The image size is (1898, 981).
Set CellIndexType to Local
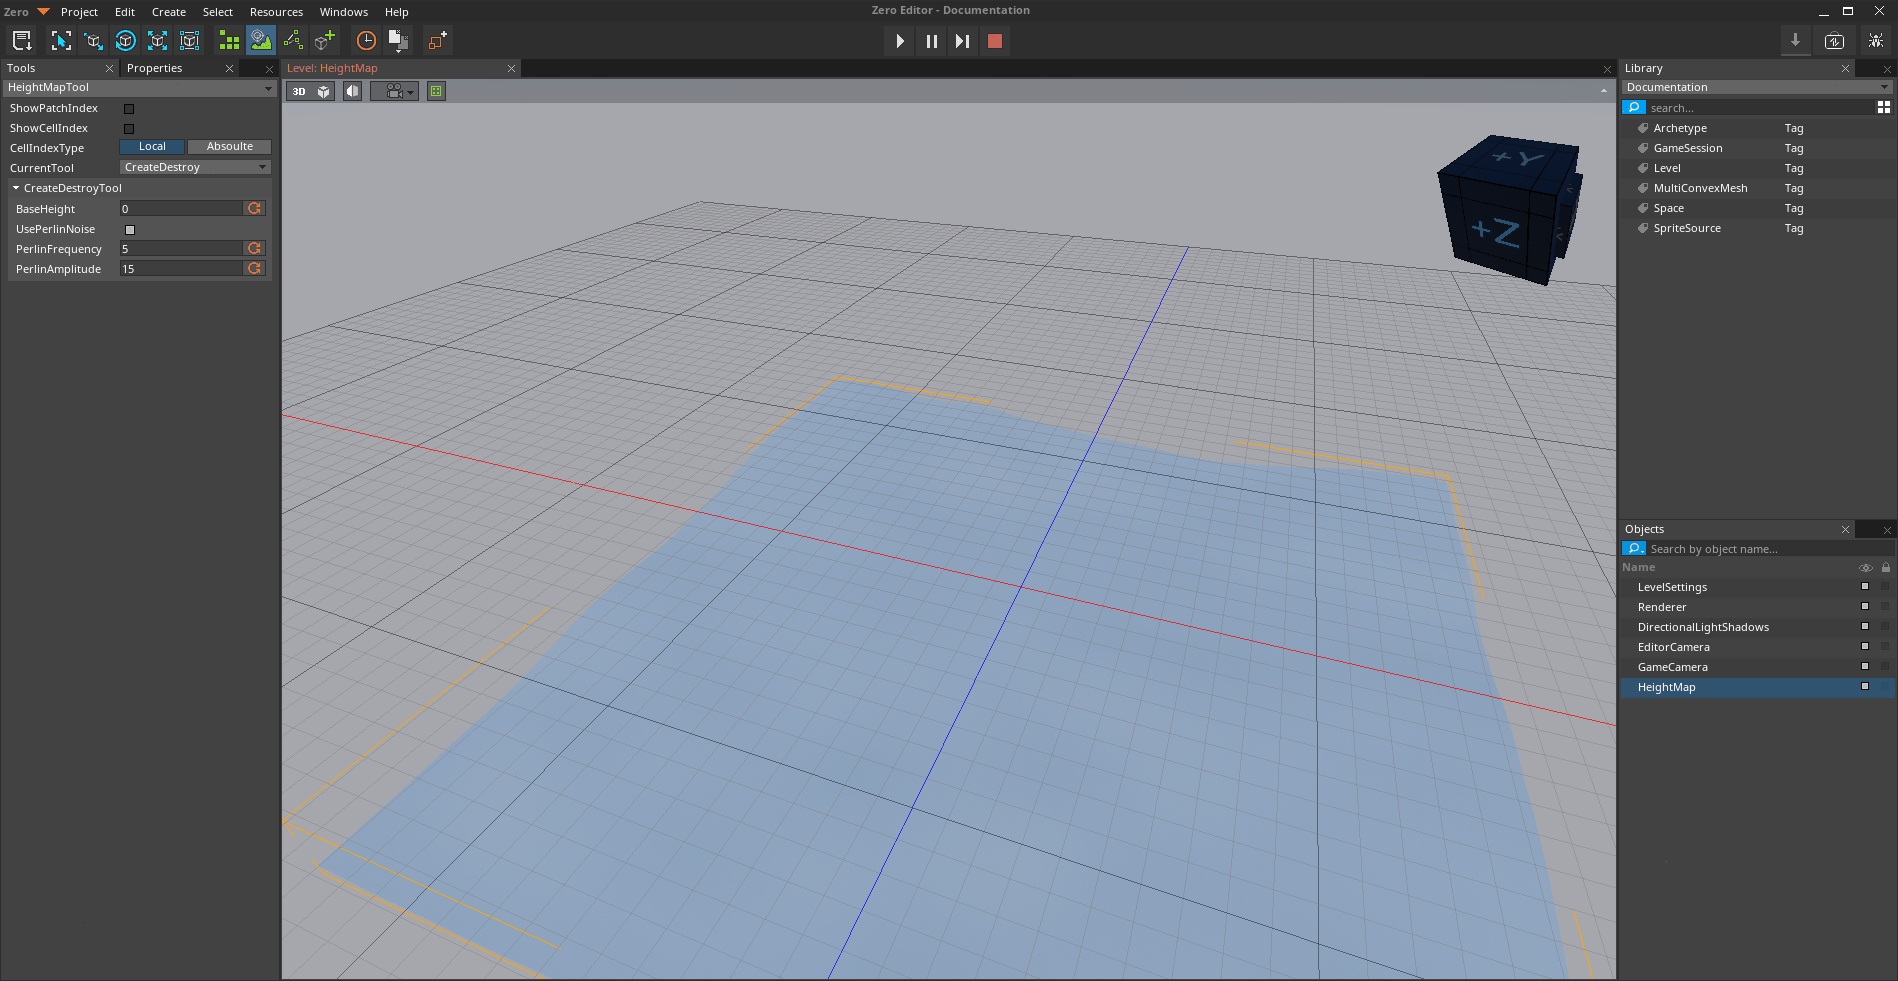pyautogui.click(x=152, y=147)
